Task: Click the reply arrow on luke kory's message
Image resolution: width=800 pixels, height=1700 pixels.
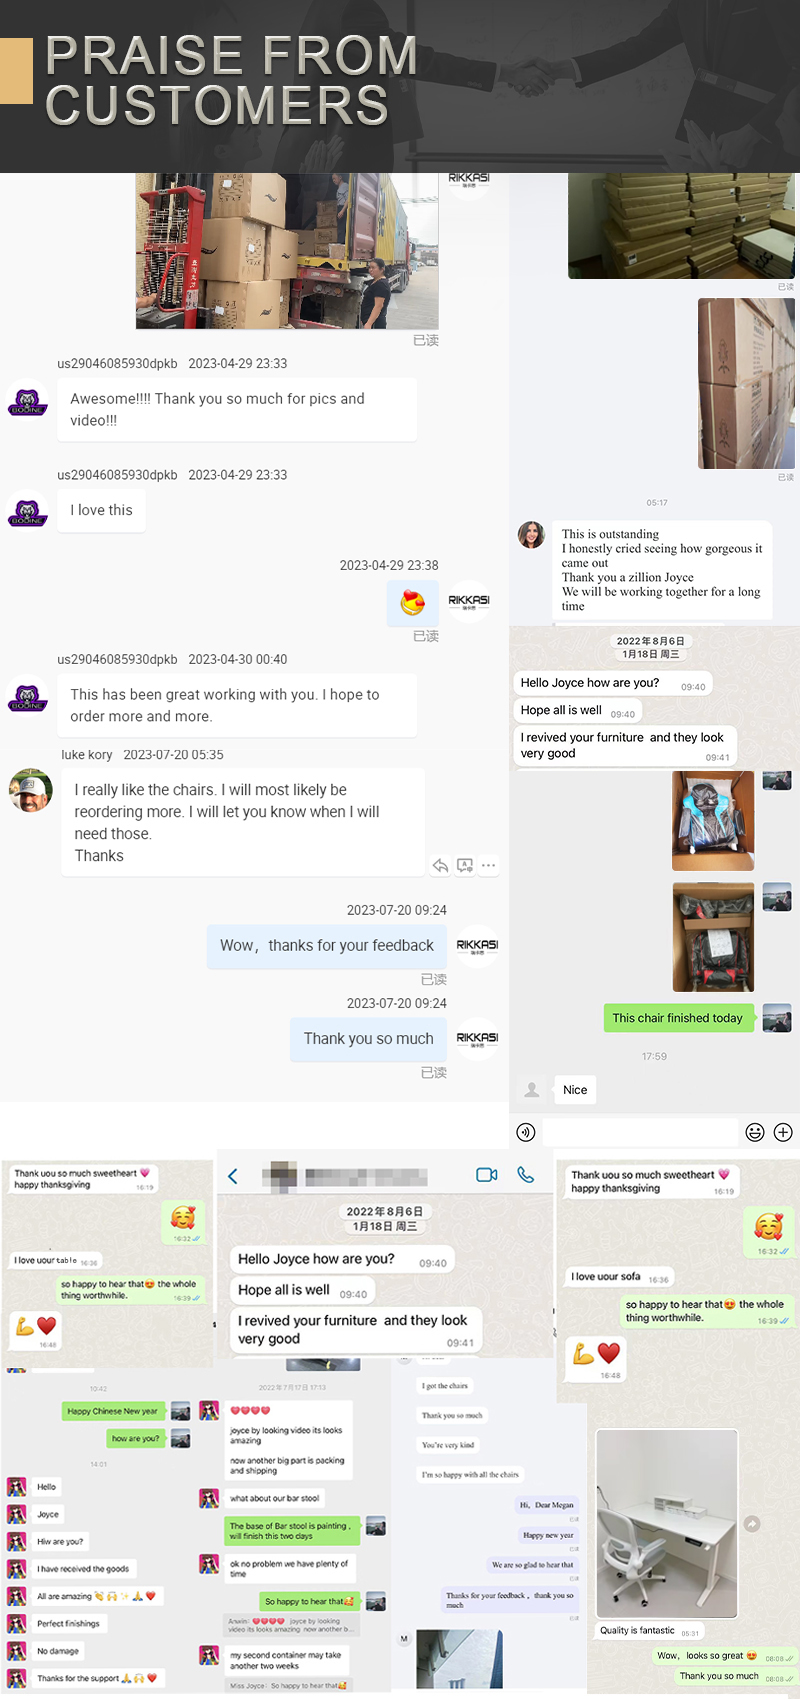Action: tap(440, 866)
